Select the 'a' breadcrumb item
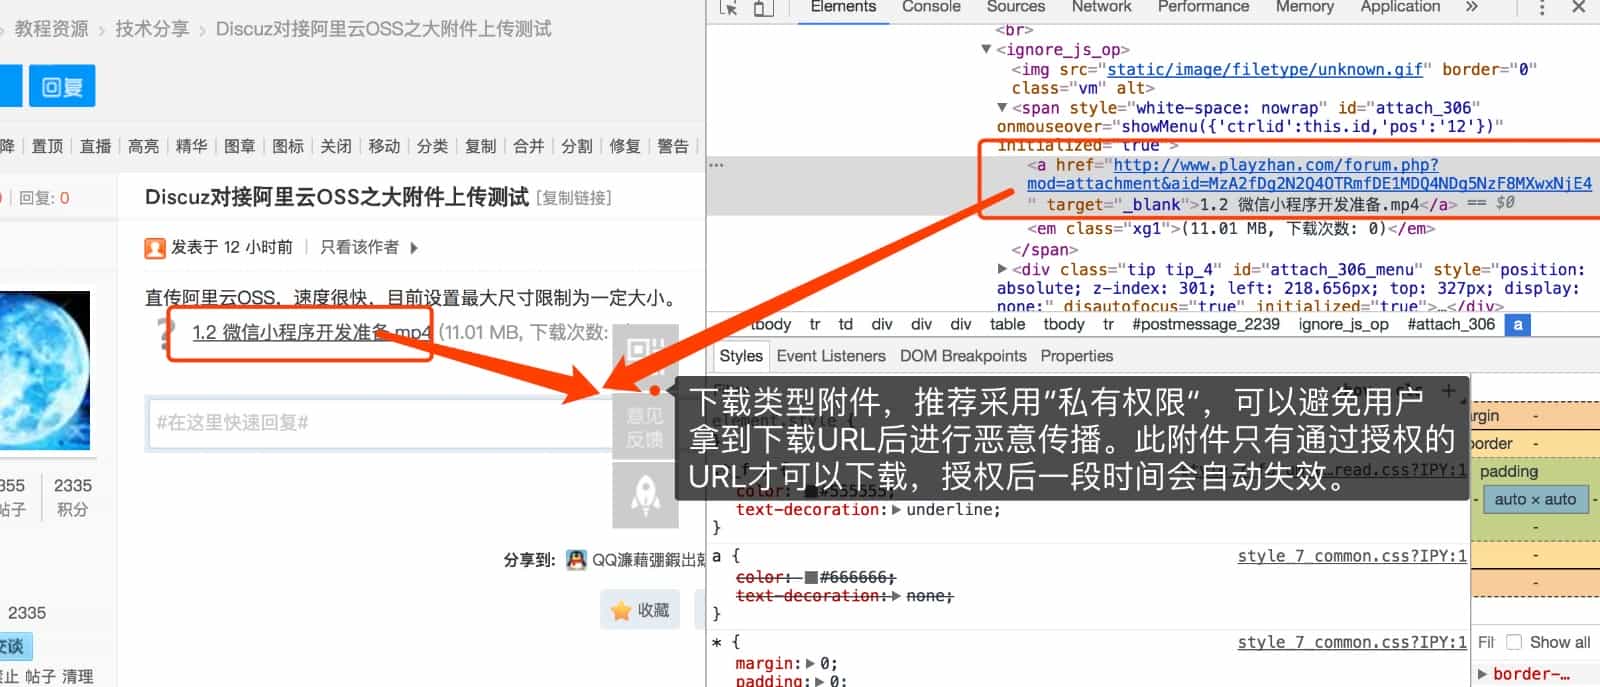 1518,324
